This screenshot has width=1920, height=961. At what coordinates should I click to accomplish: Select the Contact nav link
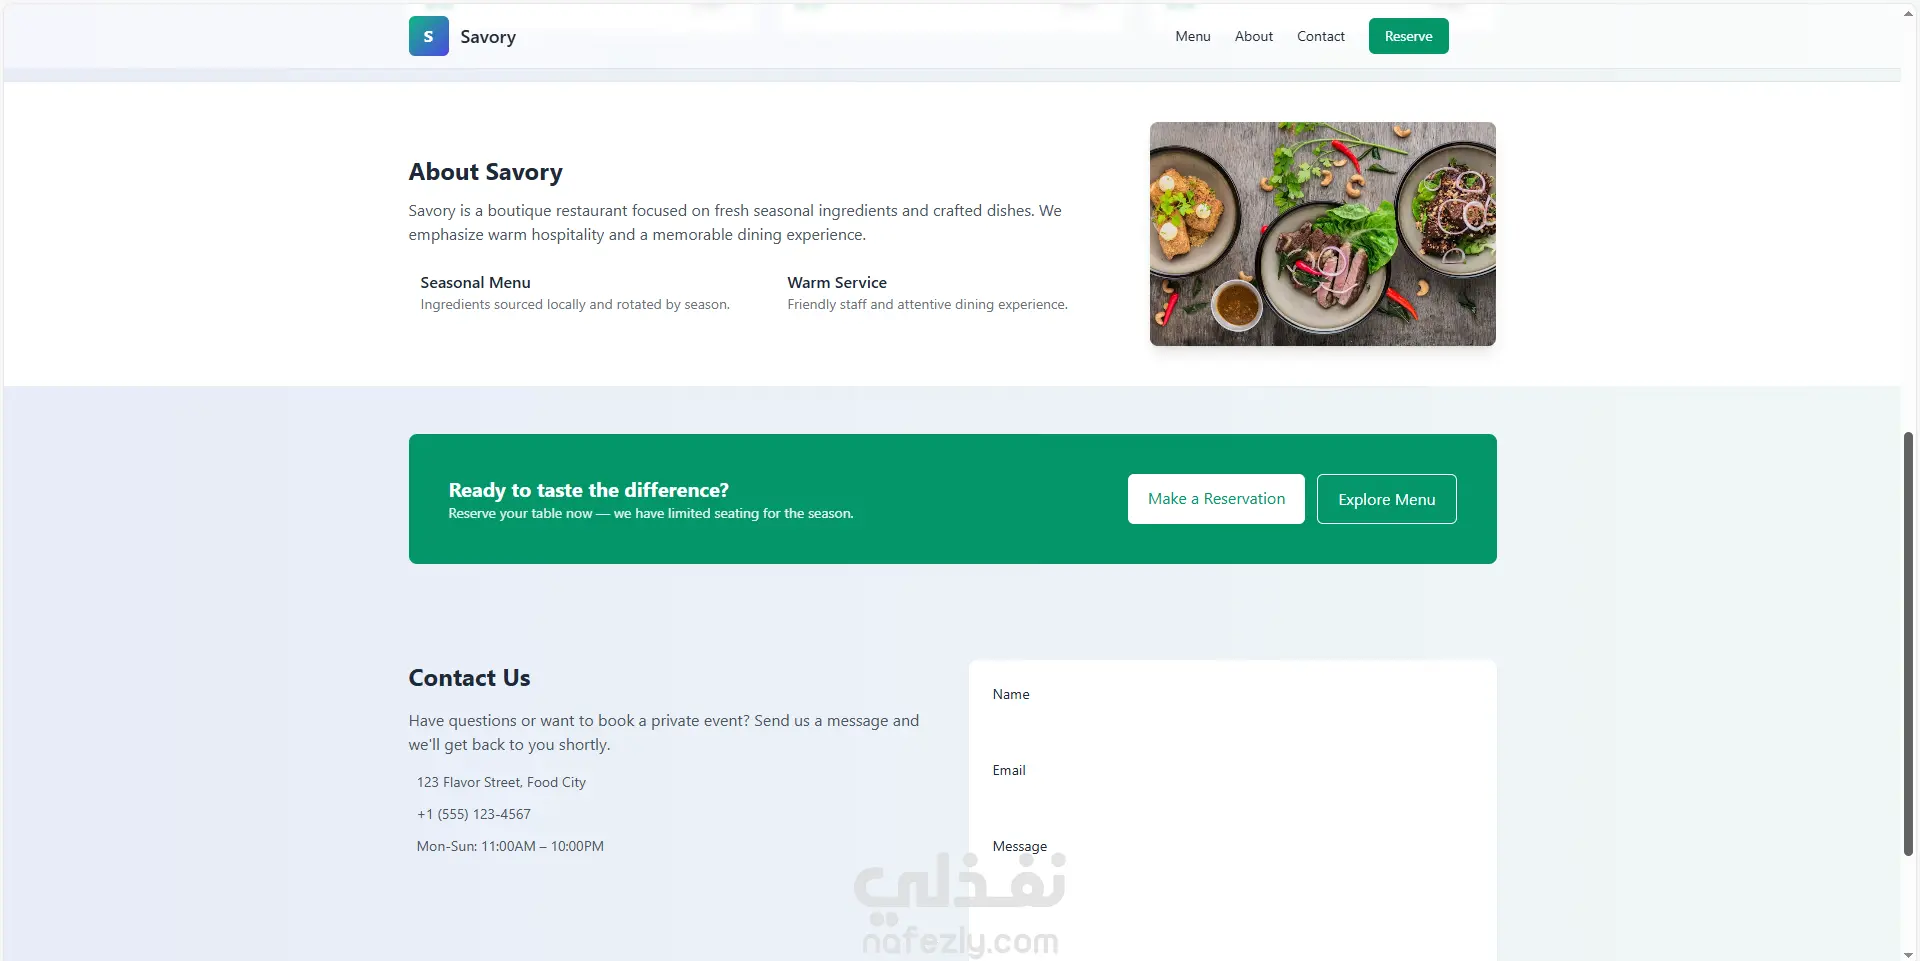coord(1320,36)
